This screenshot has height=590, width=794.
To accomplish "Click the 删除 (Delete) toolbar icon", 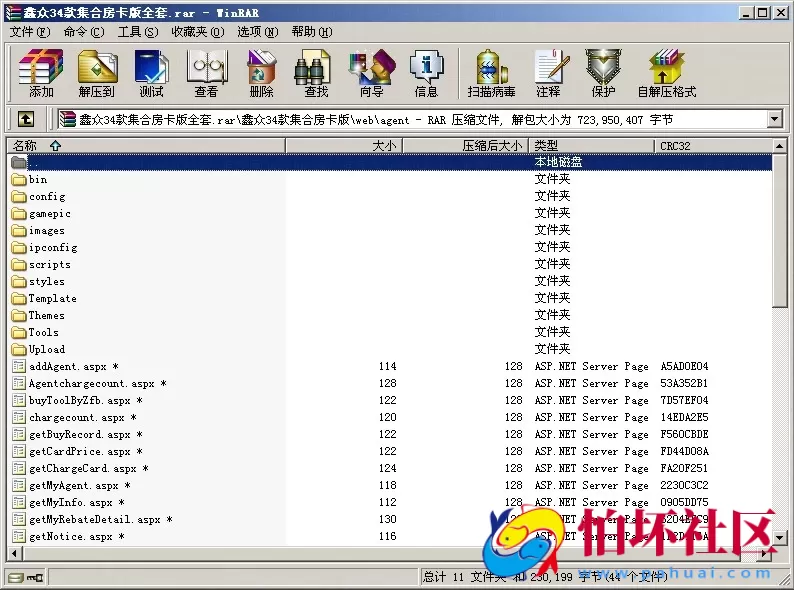I will click(261, 73).
